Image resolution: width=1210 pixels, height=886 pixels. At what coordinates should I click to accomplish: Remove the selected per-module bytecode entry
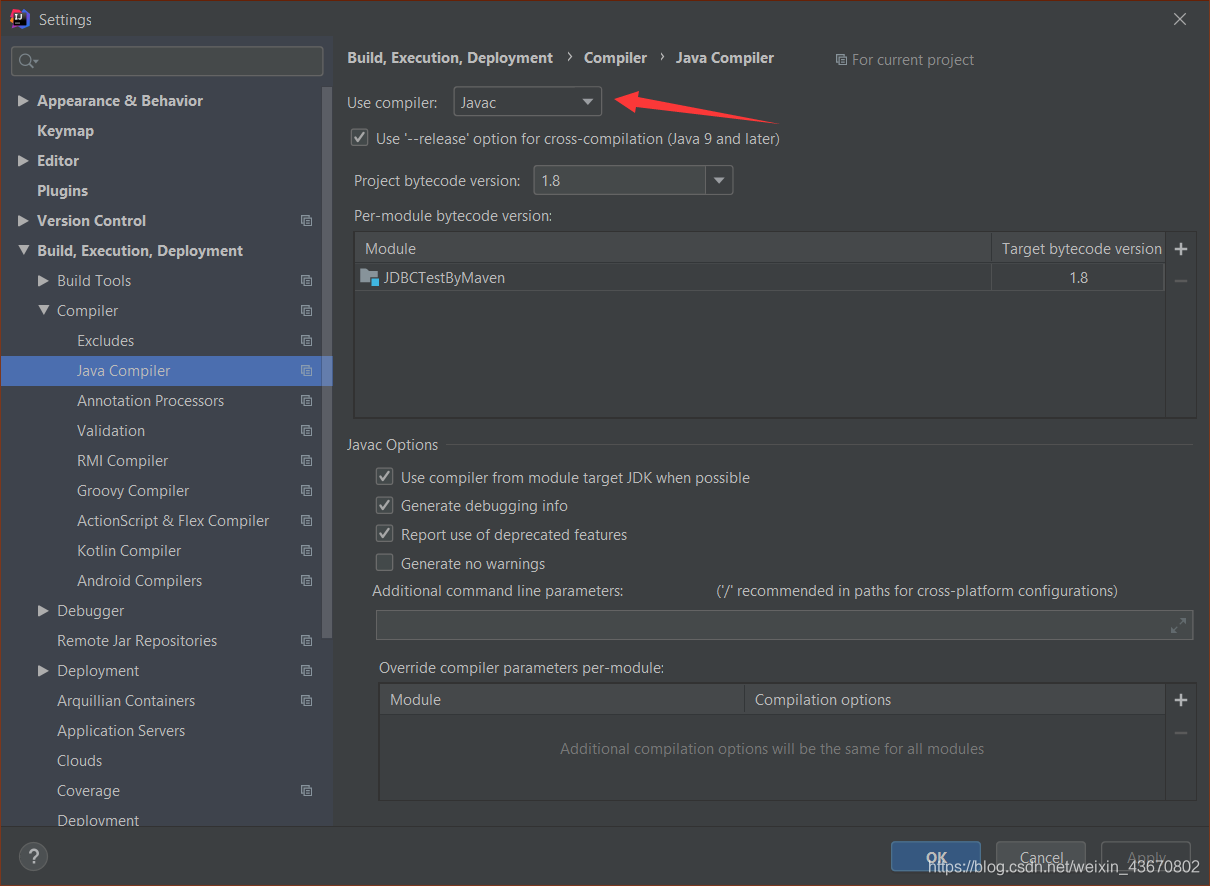tap(1180, 281)
